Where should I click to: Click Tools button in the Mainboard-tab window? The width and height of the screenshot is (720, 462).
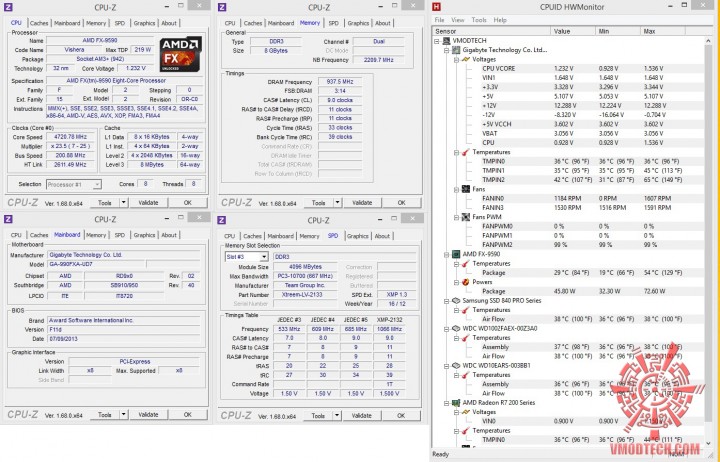click(x=105, y=414)
